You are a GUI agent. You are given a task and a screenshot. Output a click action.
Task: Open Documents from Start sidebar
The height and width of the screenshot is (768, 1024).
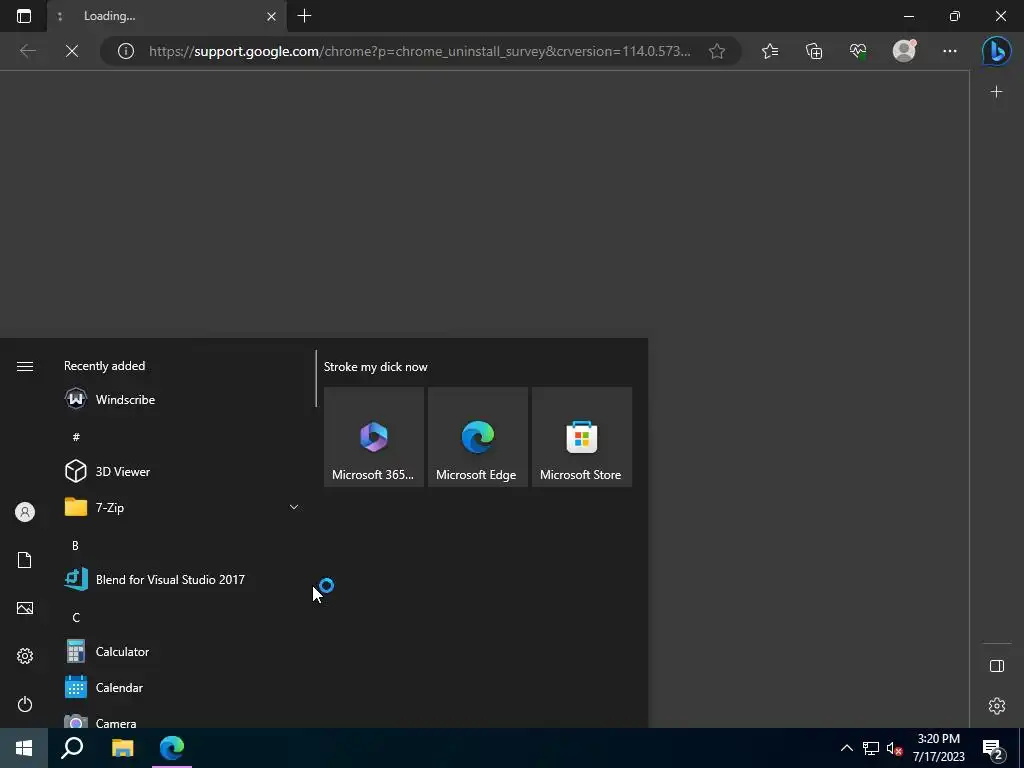coord(25,560)
